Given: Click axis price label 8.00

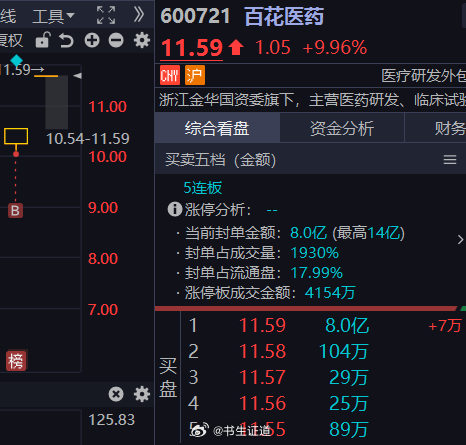Looking at the screenshot, I should (103, 259).
